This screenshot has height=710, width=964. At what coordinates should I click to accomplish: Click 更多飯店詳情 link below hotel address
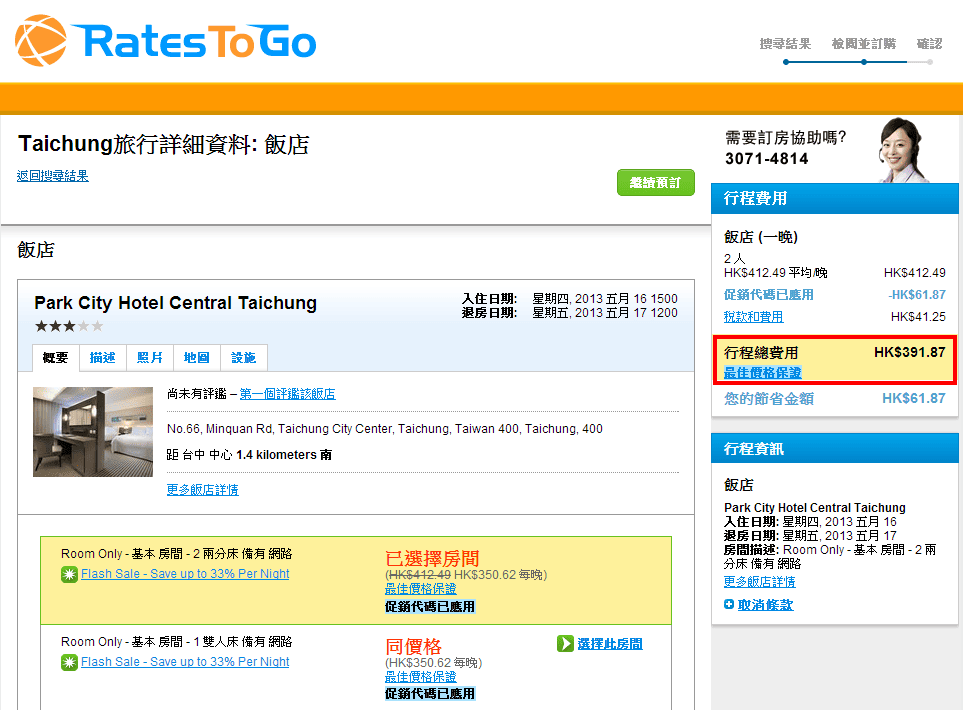point(203,490)
